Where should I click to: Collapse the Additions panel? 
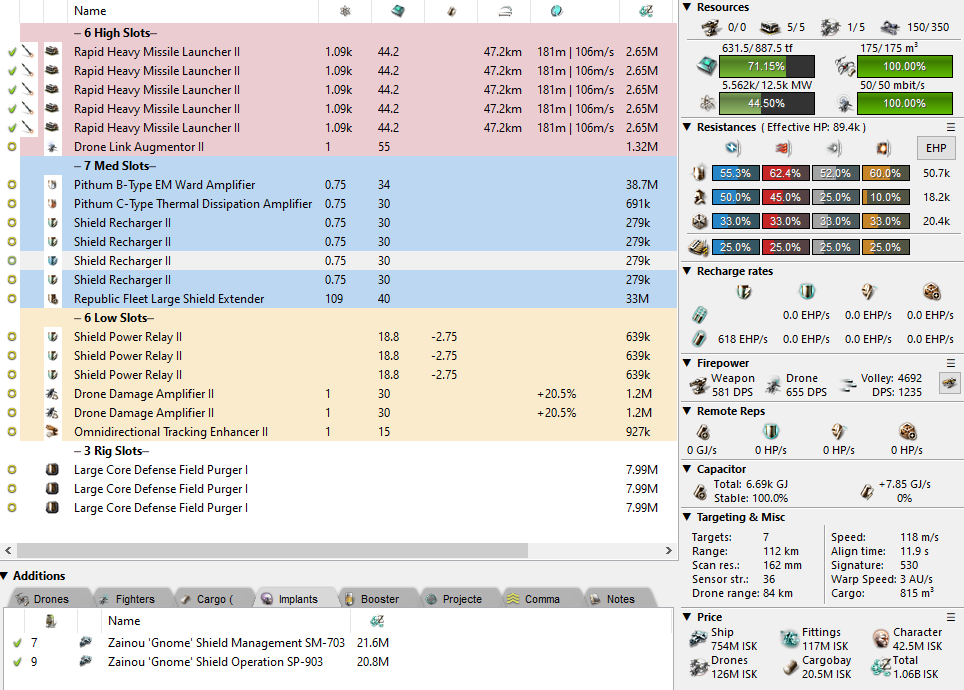(6, 576)
